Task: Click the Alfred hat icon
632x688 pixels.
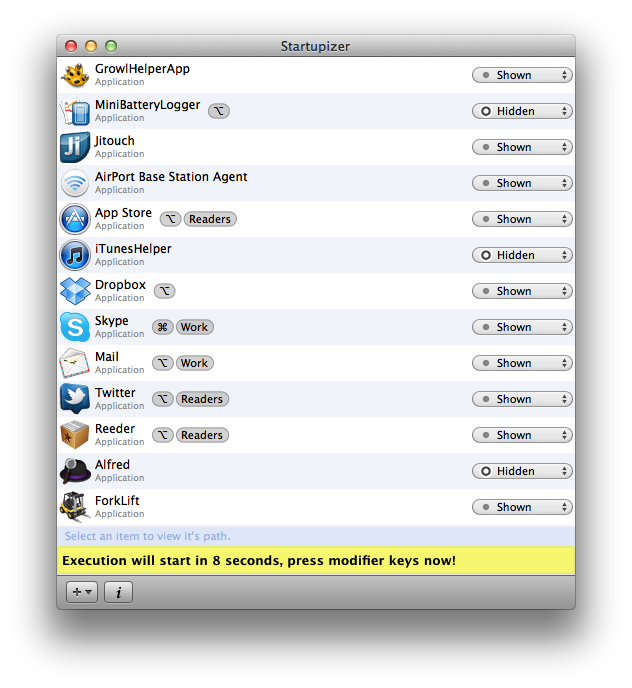Action: (x=75, y=471)
